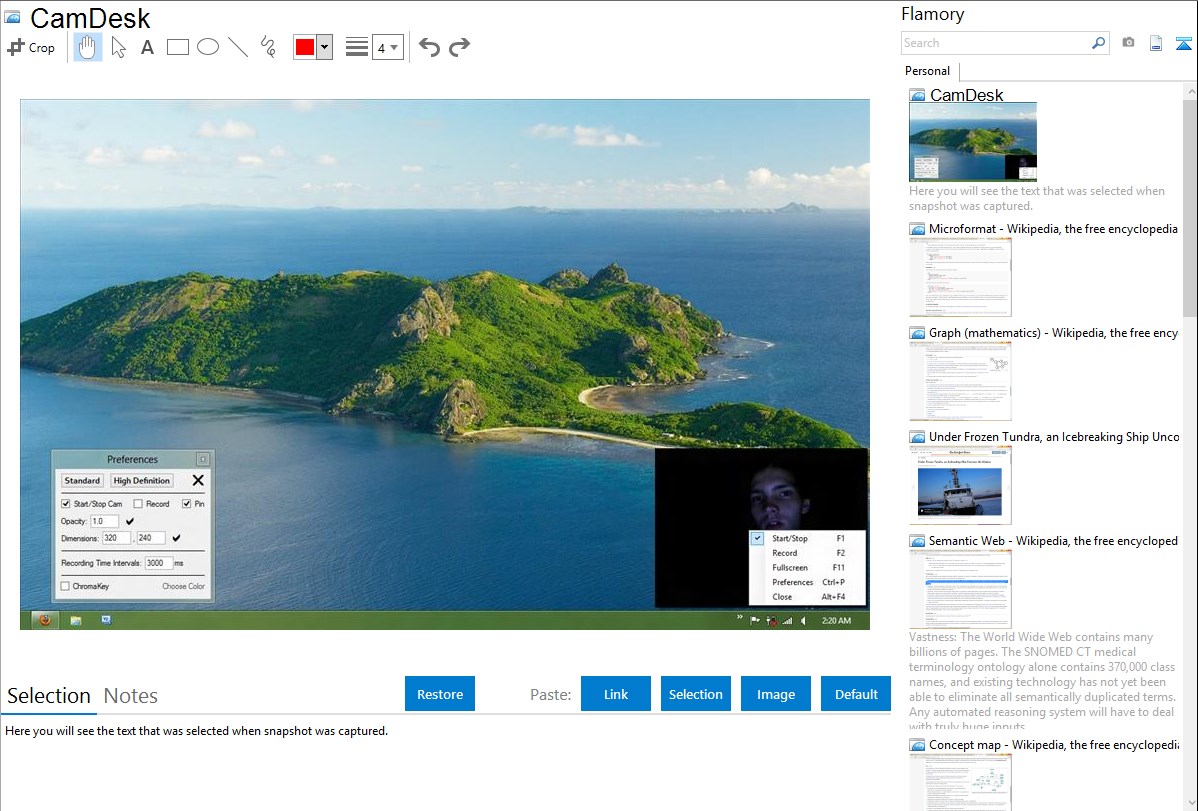The height and width of the screenshot is (811, 1198).
Task: Pick the freehand scribble tool
Action: click(268, 47)
